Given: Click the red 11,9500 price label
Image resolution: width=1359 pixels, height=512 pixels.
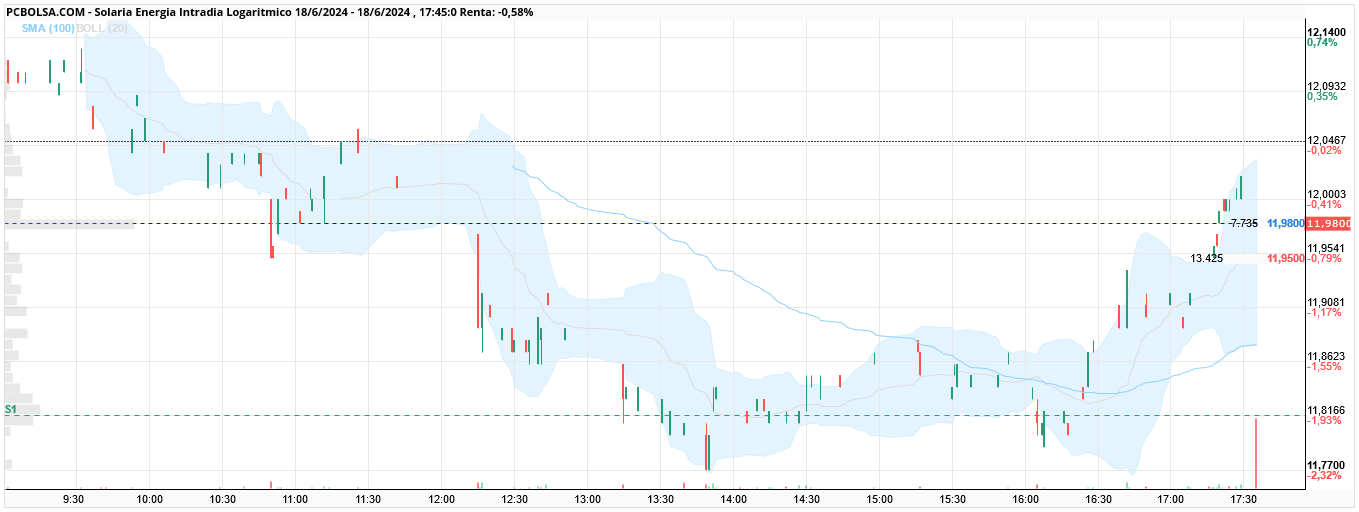Looking at the screenshot, I should tap(1285, 259).
